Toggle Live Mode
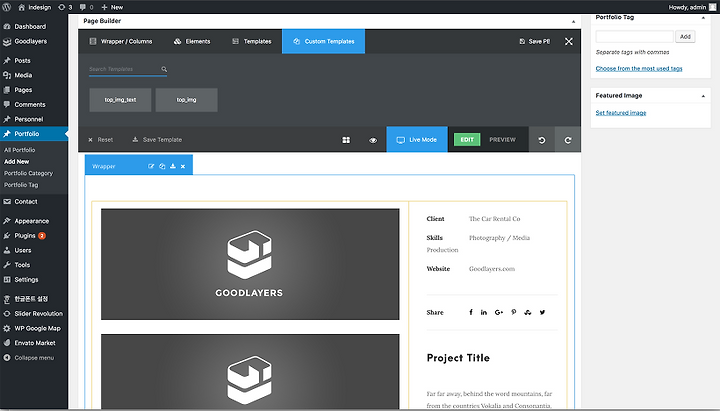 click(417, 140)
